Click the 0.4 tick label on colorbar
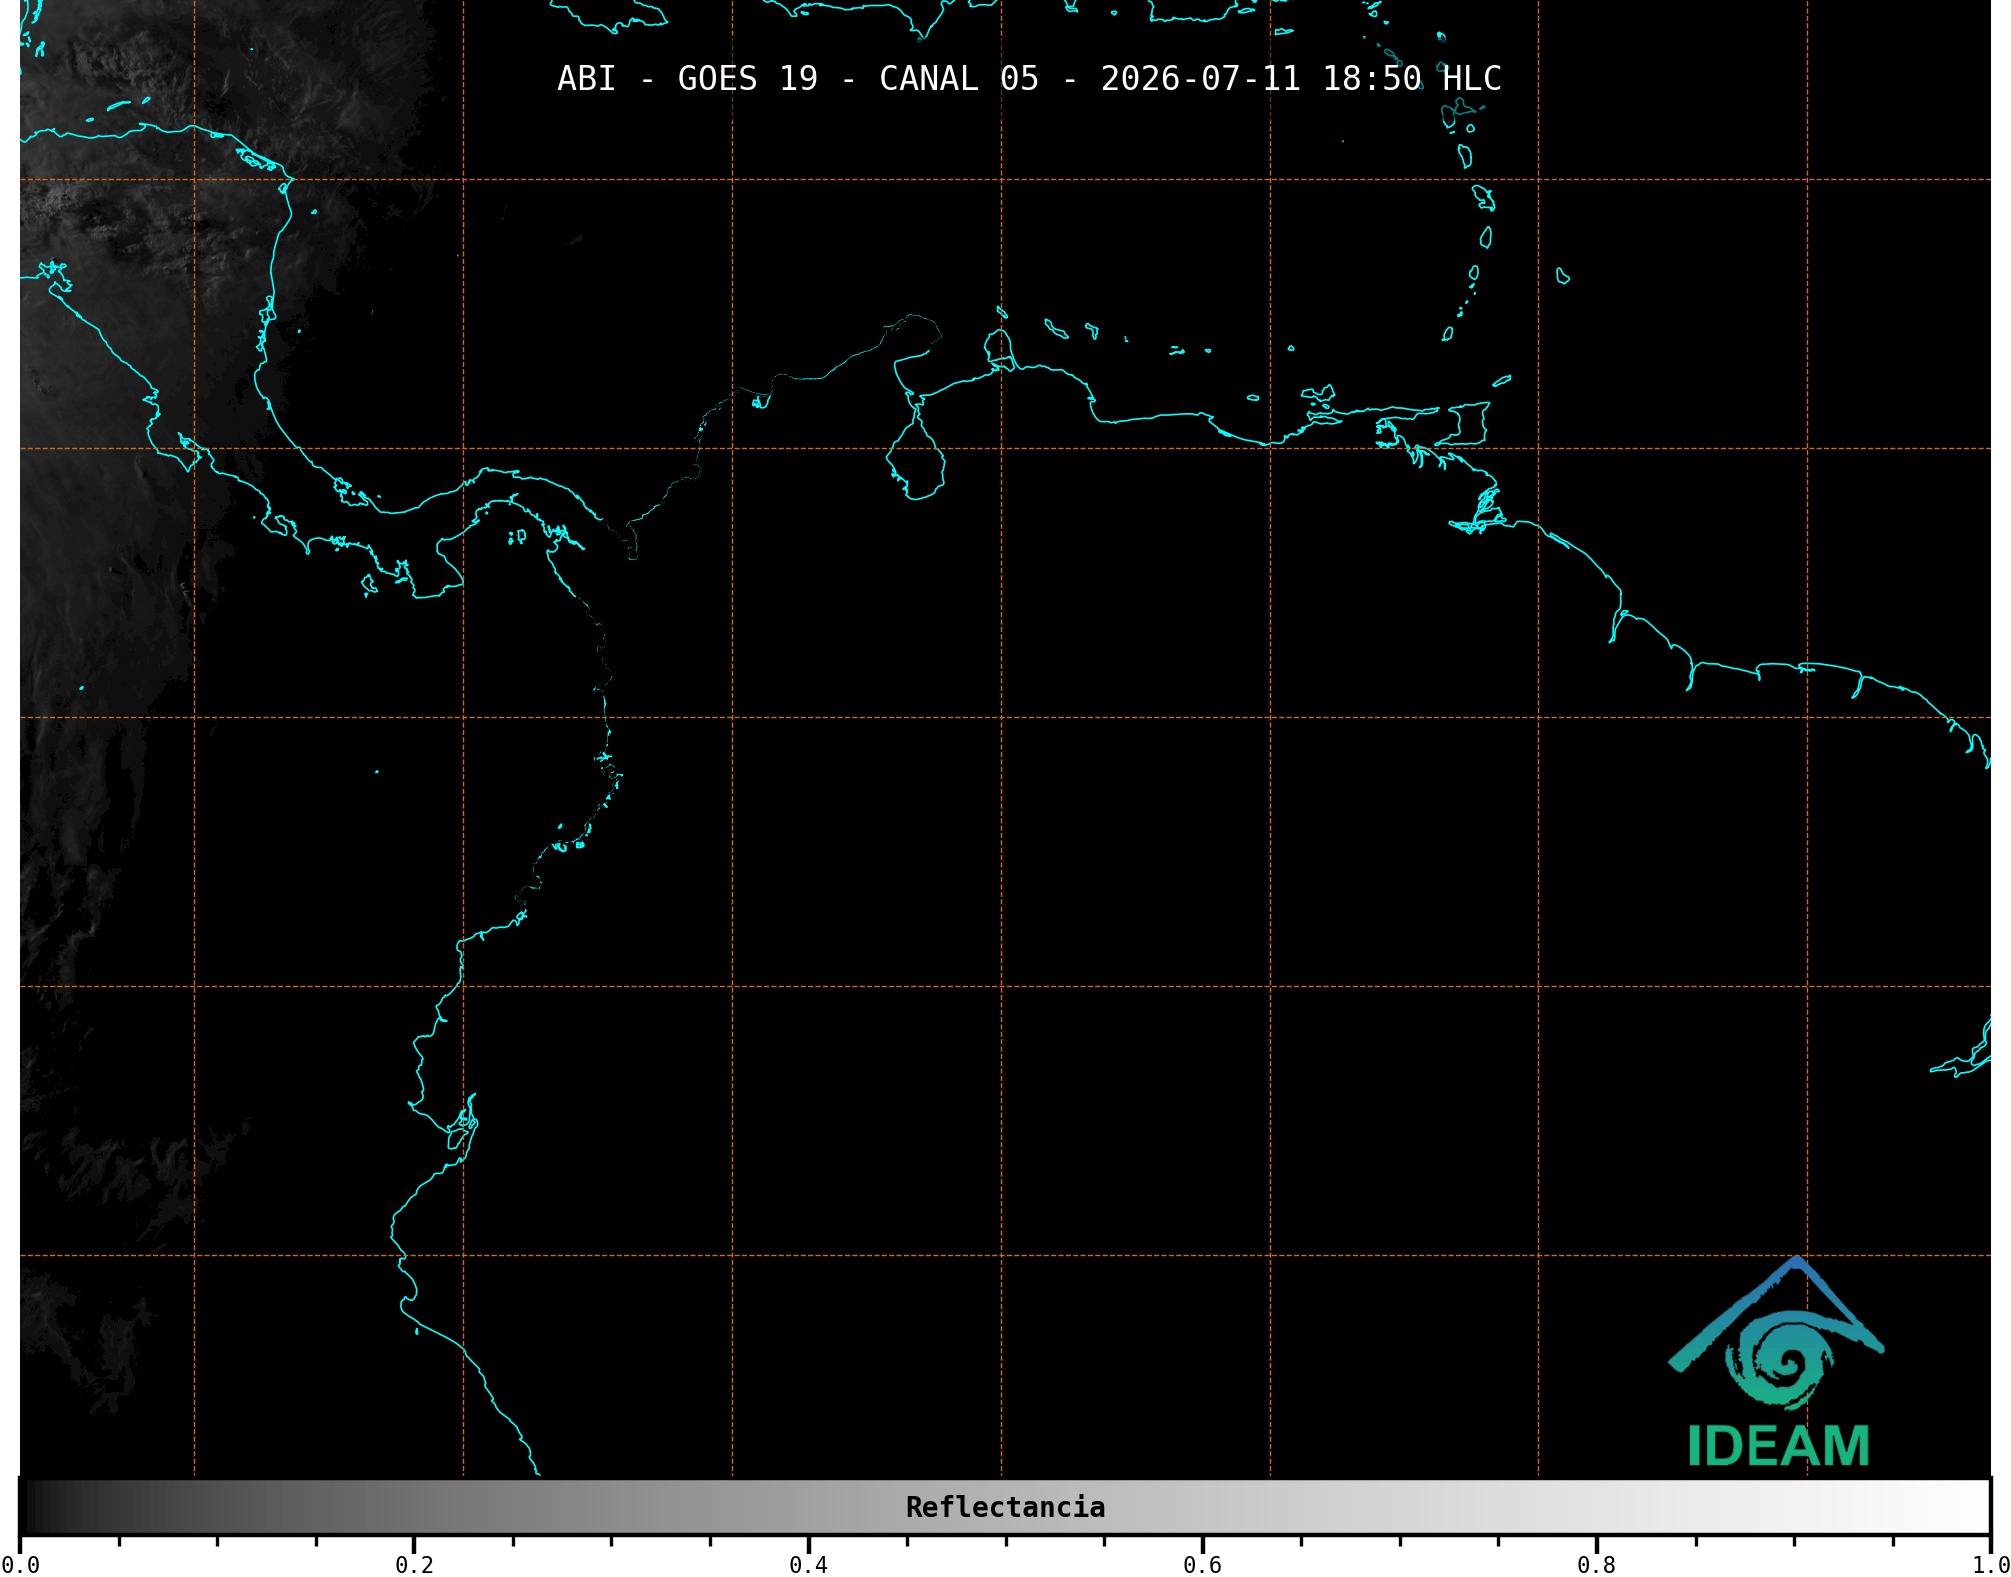The image size is (2011, 1577). coord(808,1565)
